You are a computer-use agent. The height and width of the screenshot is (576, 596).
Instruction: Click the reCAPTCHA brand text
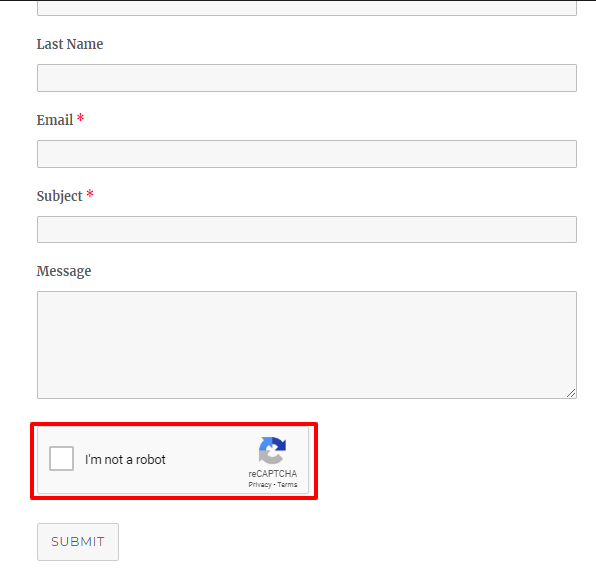[273, 474]
